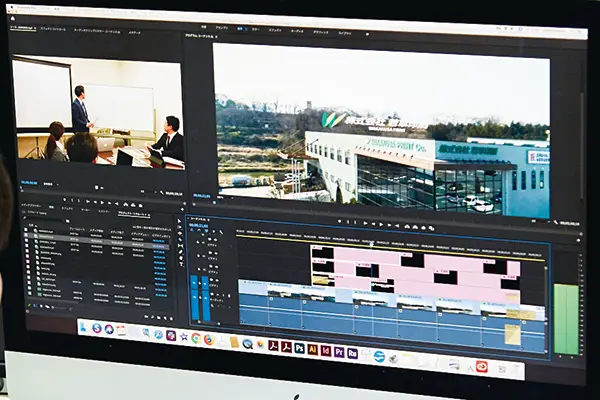
Task: Click the Program monitor current timecode
Action: [202, 196]
